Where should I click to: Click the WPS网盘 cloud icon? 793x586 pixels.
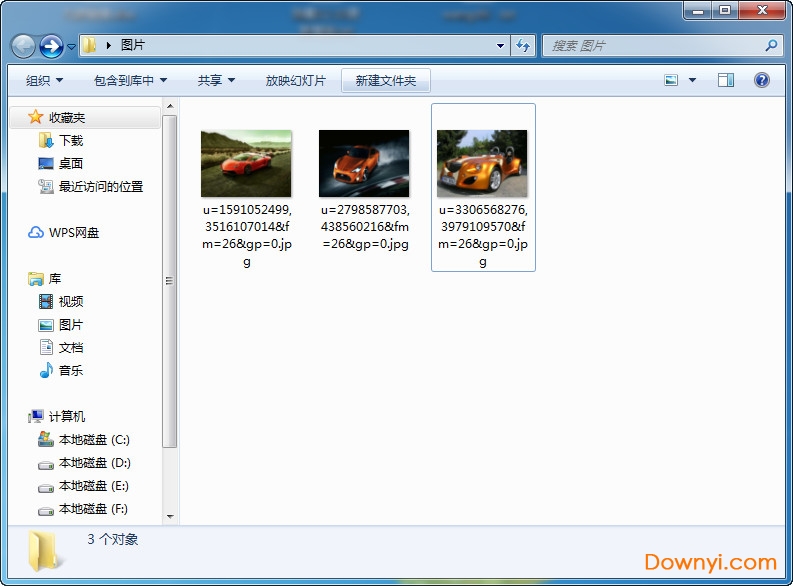coord(35,233)
